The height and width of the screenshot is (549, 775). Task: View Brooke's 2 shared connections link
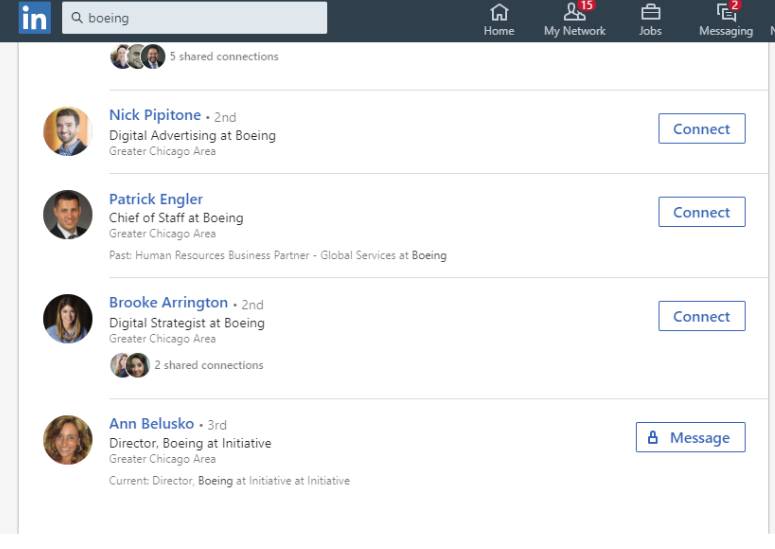pyautogui.click(x=209, y=365)
